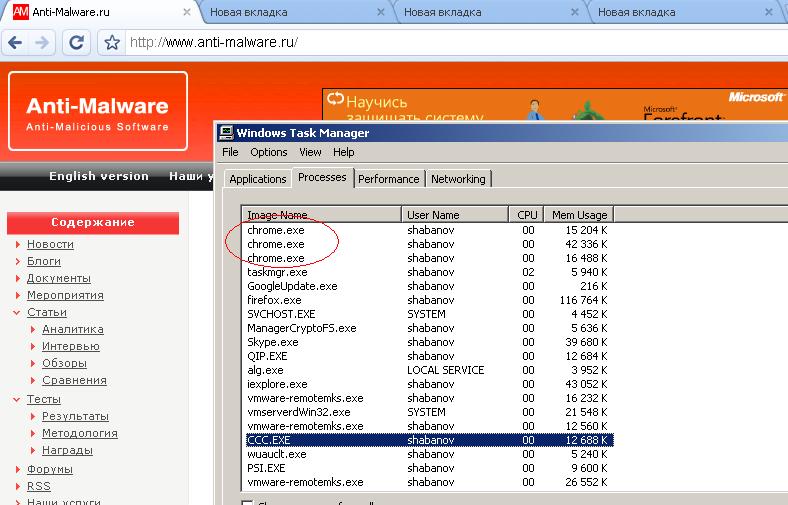This screenshot has height=505, width=788.
Task: Open the Новости sidebar link
Action: (x=50, y=244)
